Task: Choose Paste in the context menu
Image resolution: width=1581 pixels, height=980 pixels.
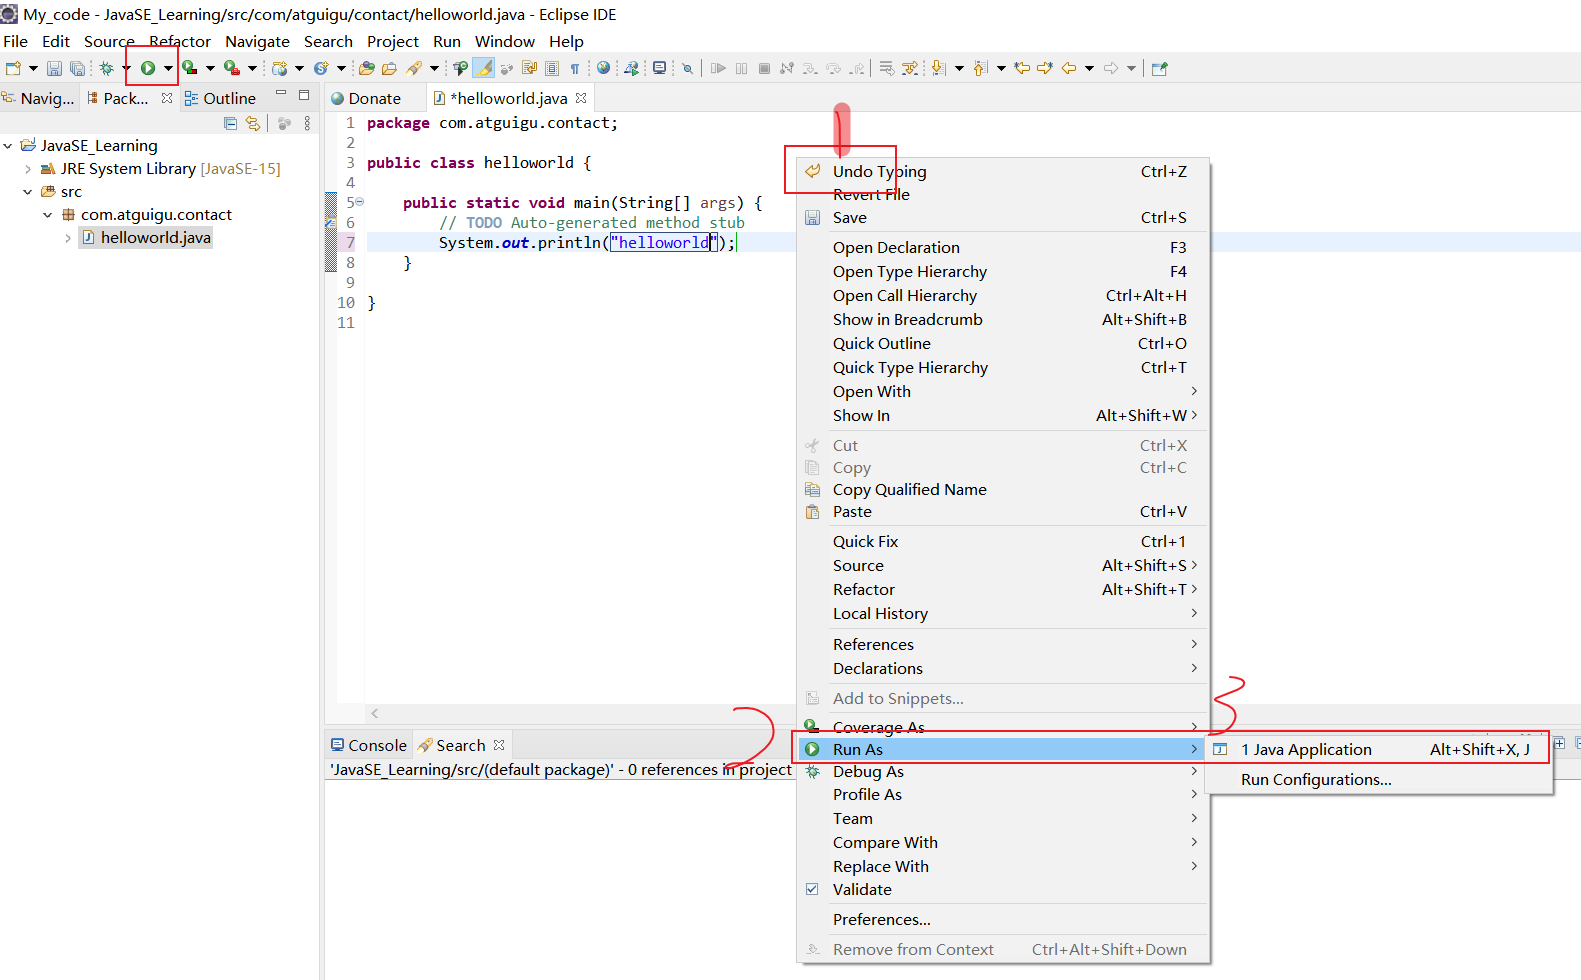Action: point(1002,511)
